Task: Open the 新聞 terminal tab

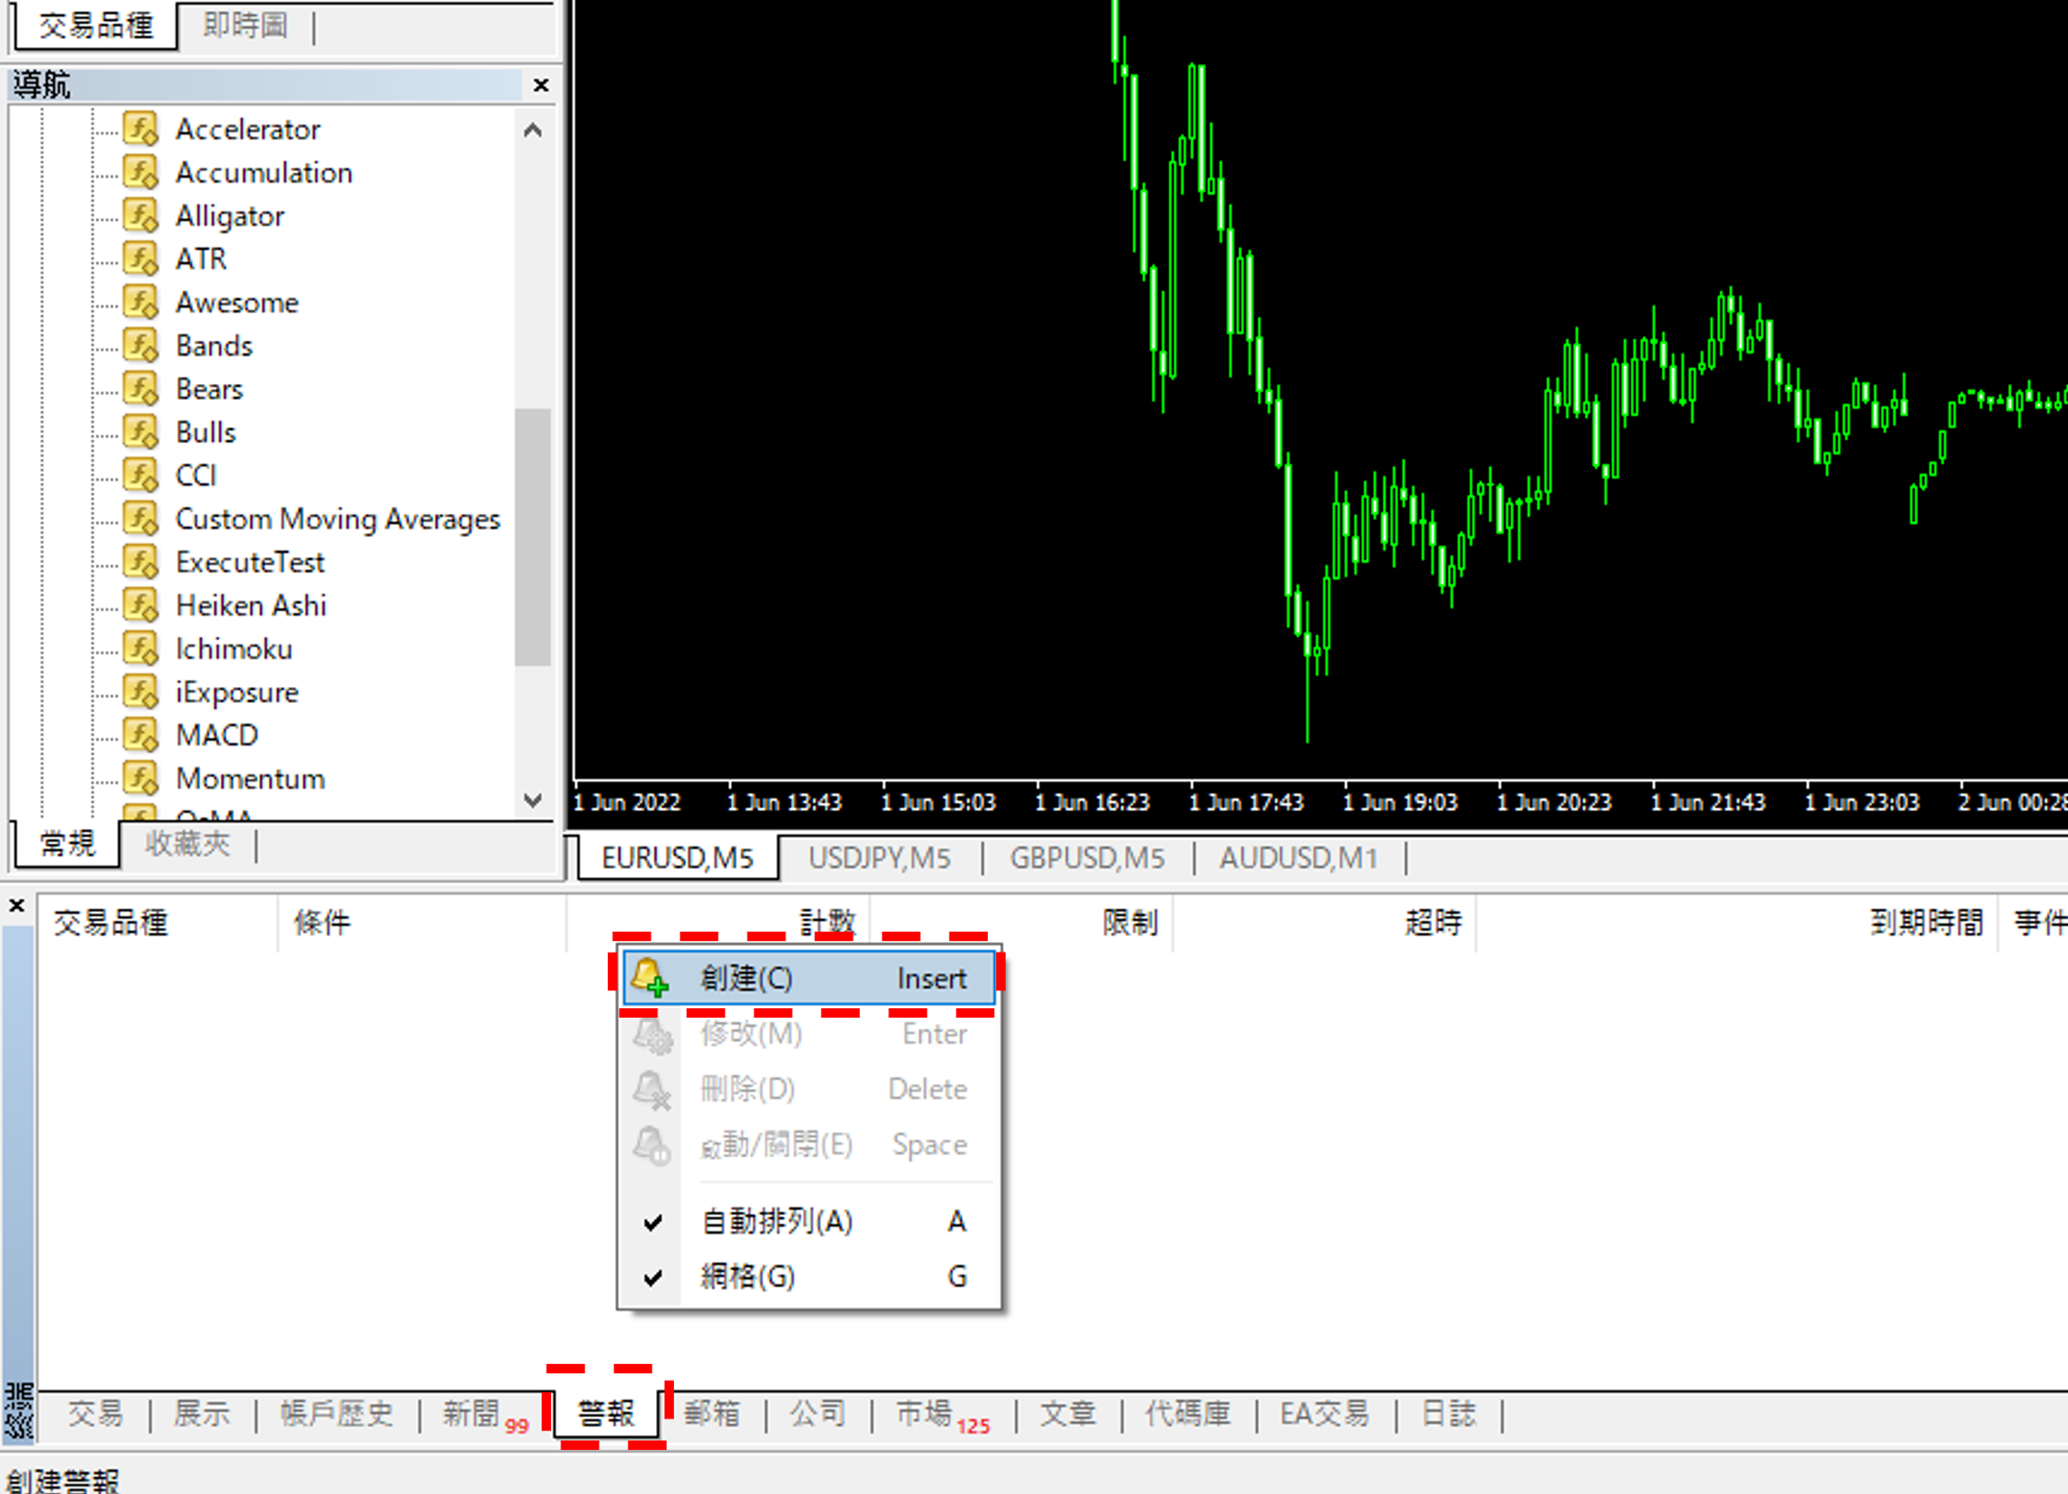Action: click(484, 1415)
